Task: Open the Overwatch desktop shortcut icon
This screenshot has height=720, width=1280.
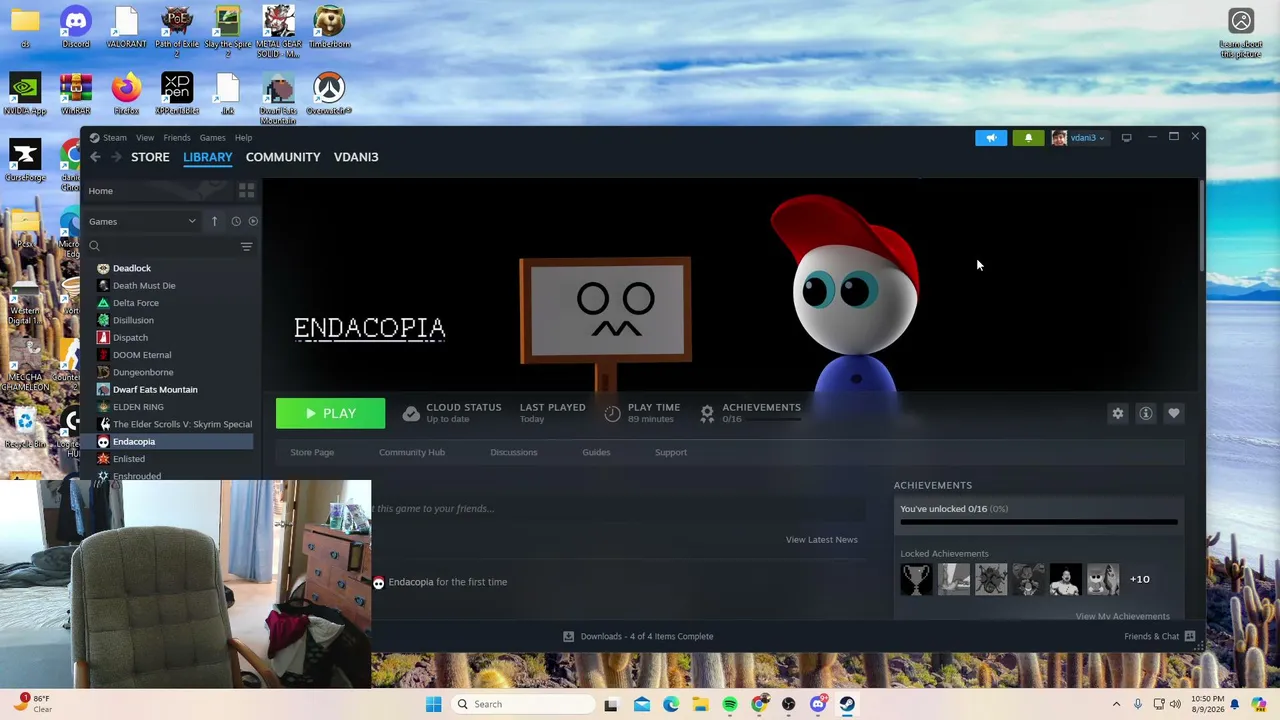Action: click(x=329, y=93)
